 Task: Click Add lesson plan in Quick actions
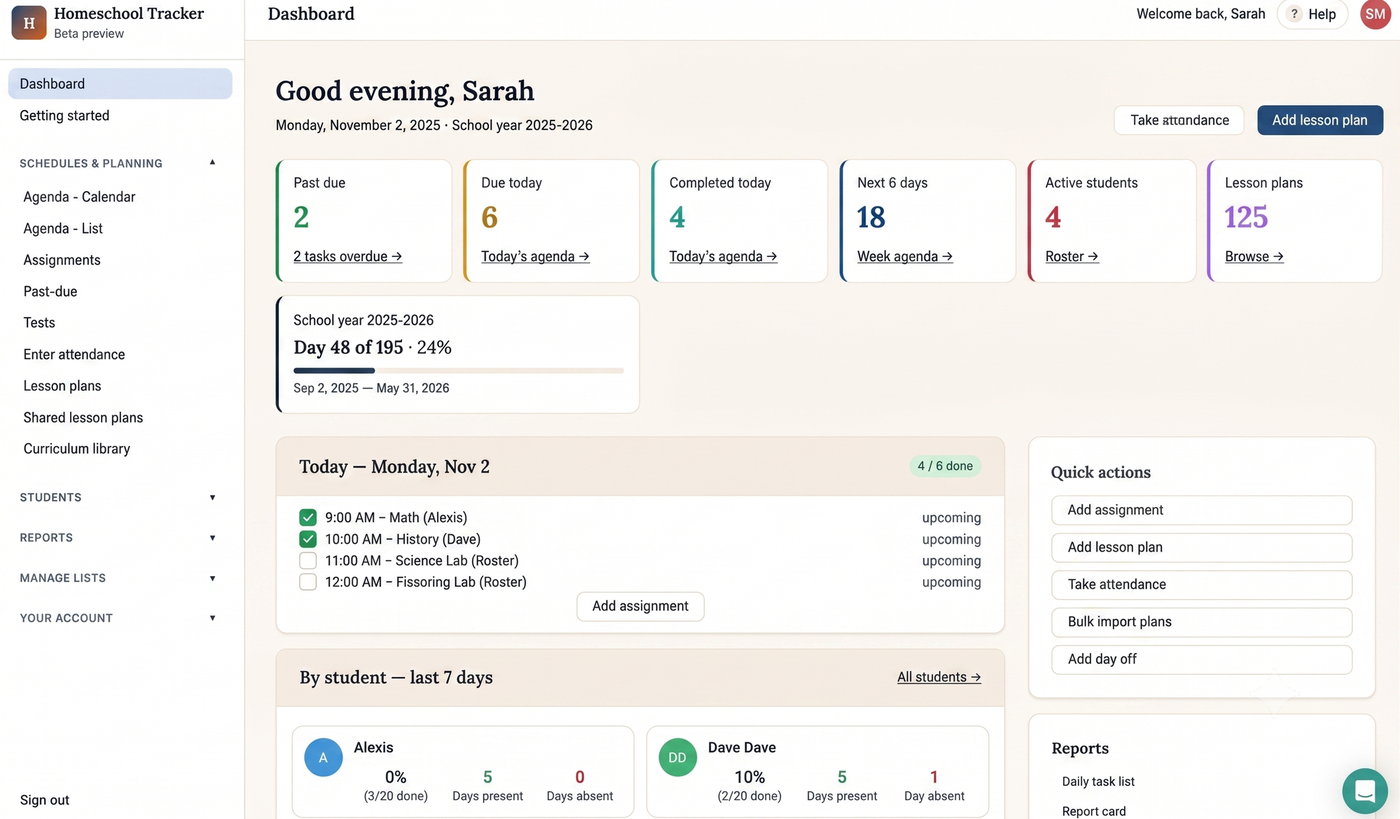(x=1202, y=547)
